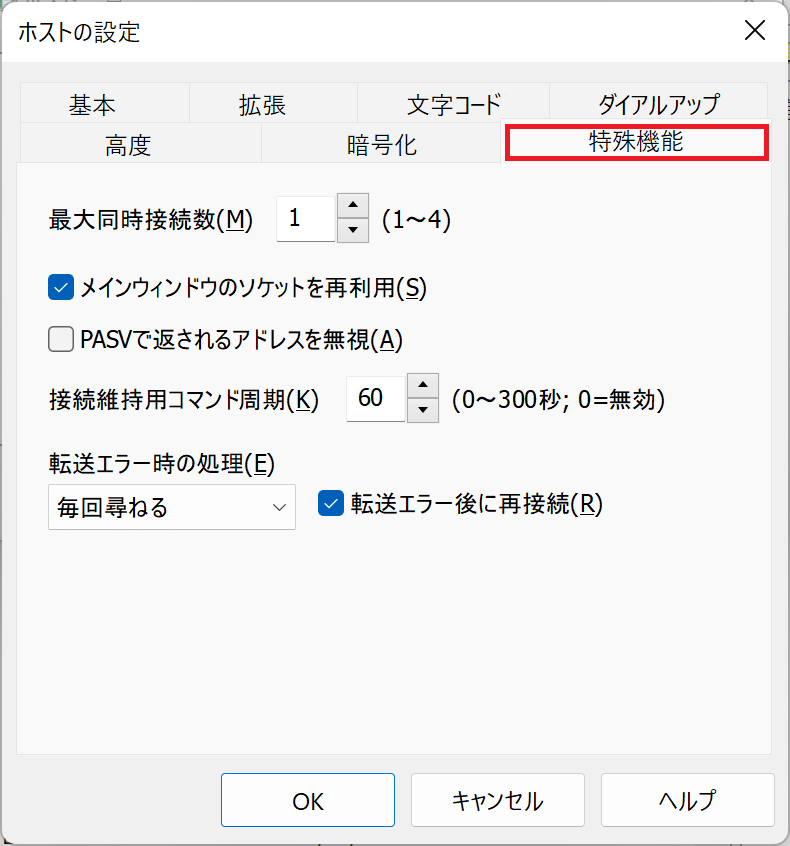Increase 接続維持用コマンド周期 with up arrow
The height and width of the screenshot is (846, 790).
pos(423,386)
